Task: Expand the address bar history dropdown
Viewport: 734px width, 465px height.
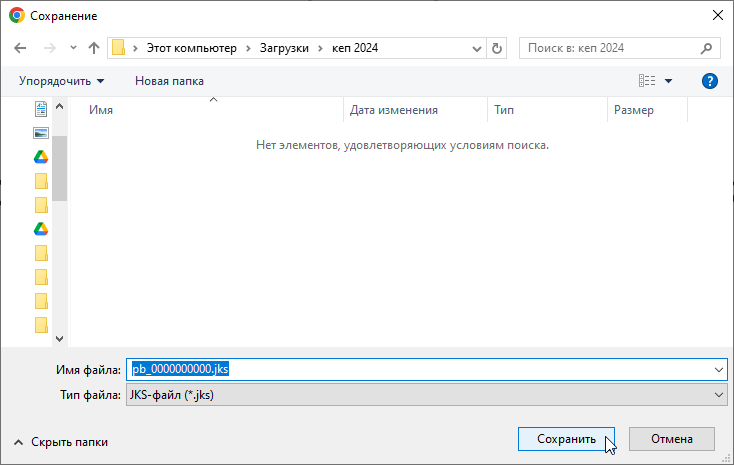Action: 476,48
